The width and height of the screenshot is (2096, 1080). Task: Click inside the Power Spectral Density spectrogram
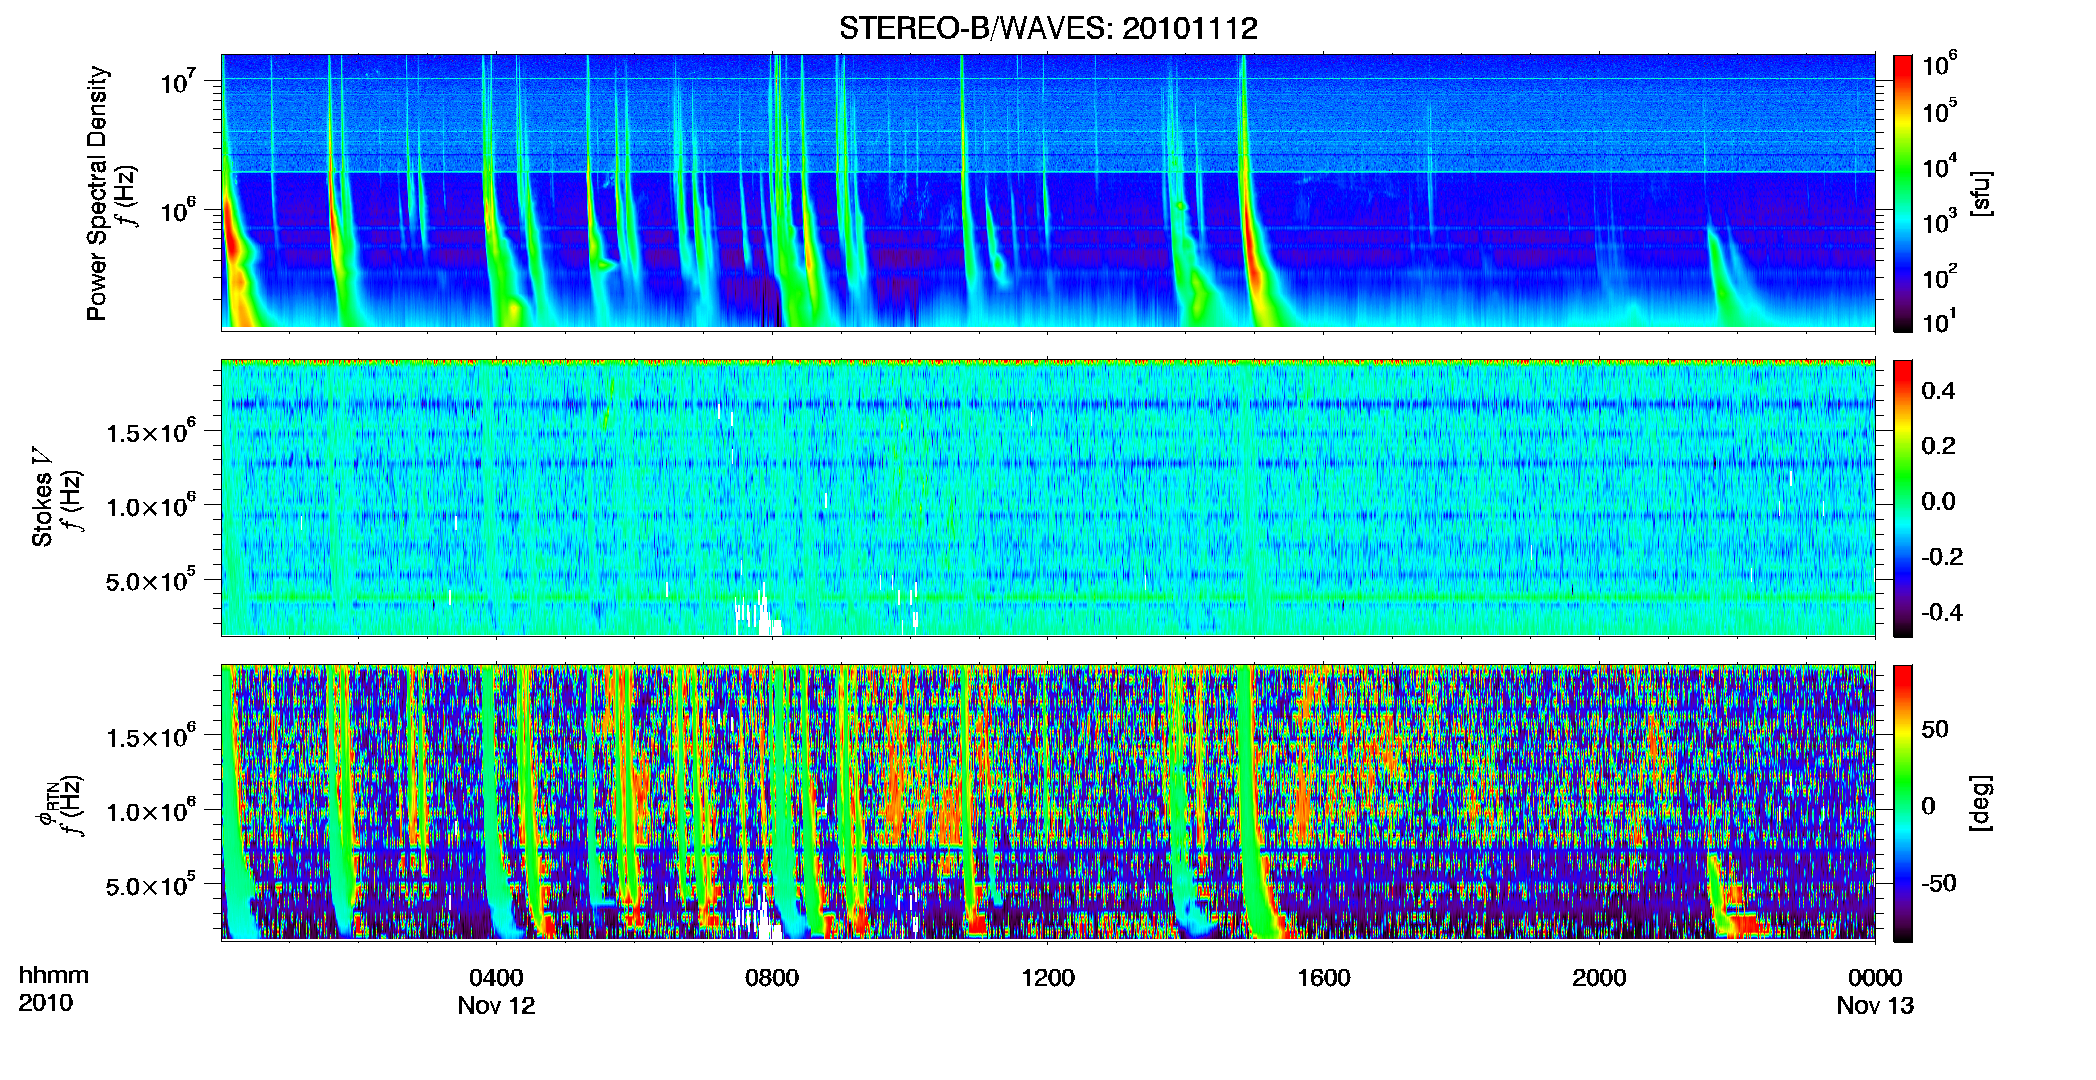(x=1048, y=191)
